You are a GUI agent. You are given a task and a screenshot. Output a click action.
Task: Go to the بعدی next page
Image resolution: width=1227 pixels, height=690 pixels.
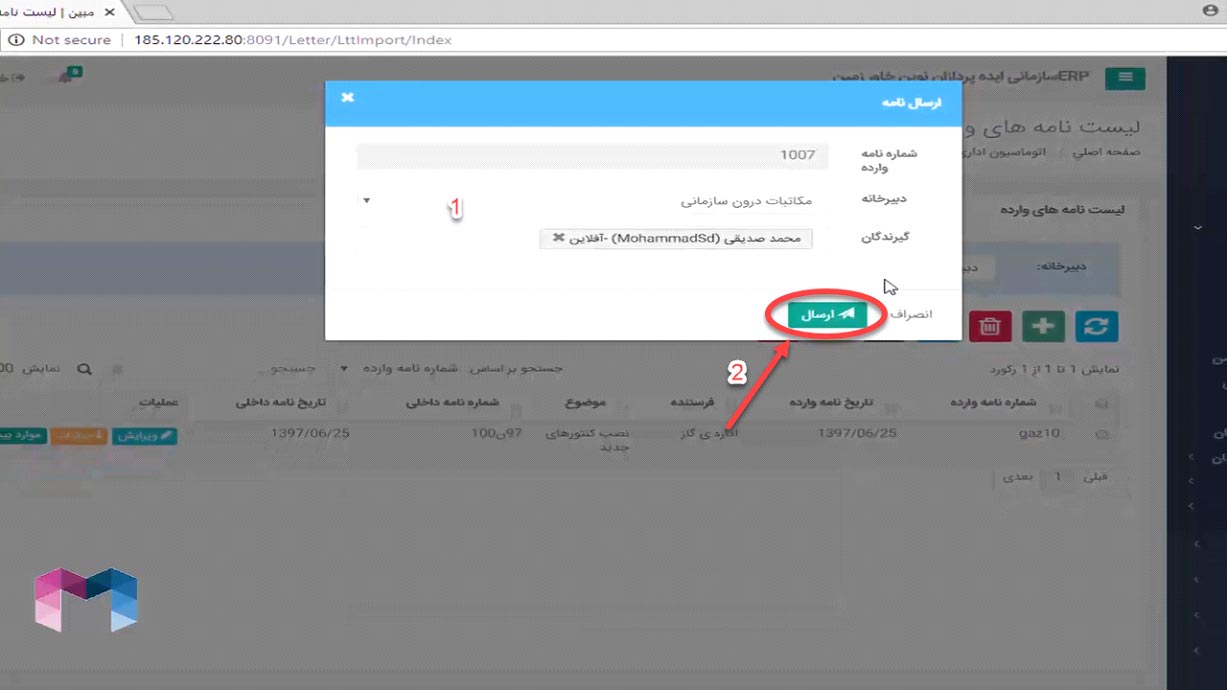[x=1017, y=478]
